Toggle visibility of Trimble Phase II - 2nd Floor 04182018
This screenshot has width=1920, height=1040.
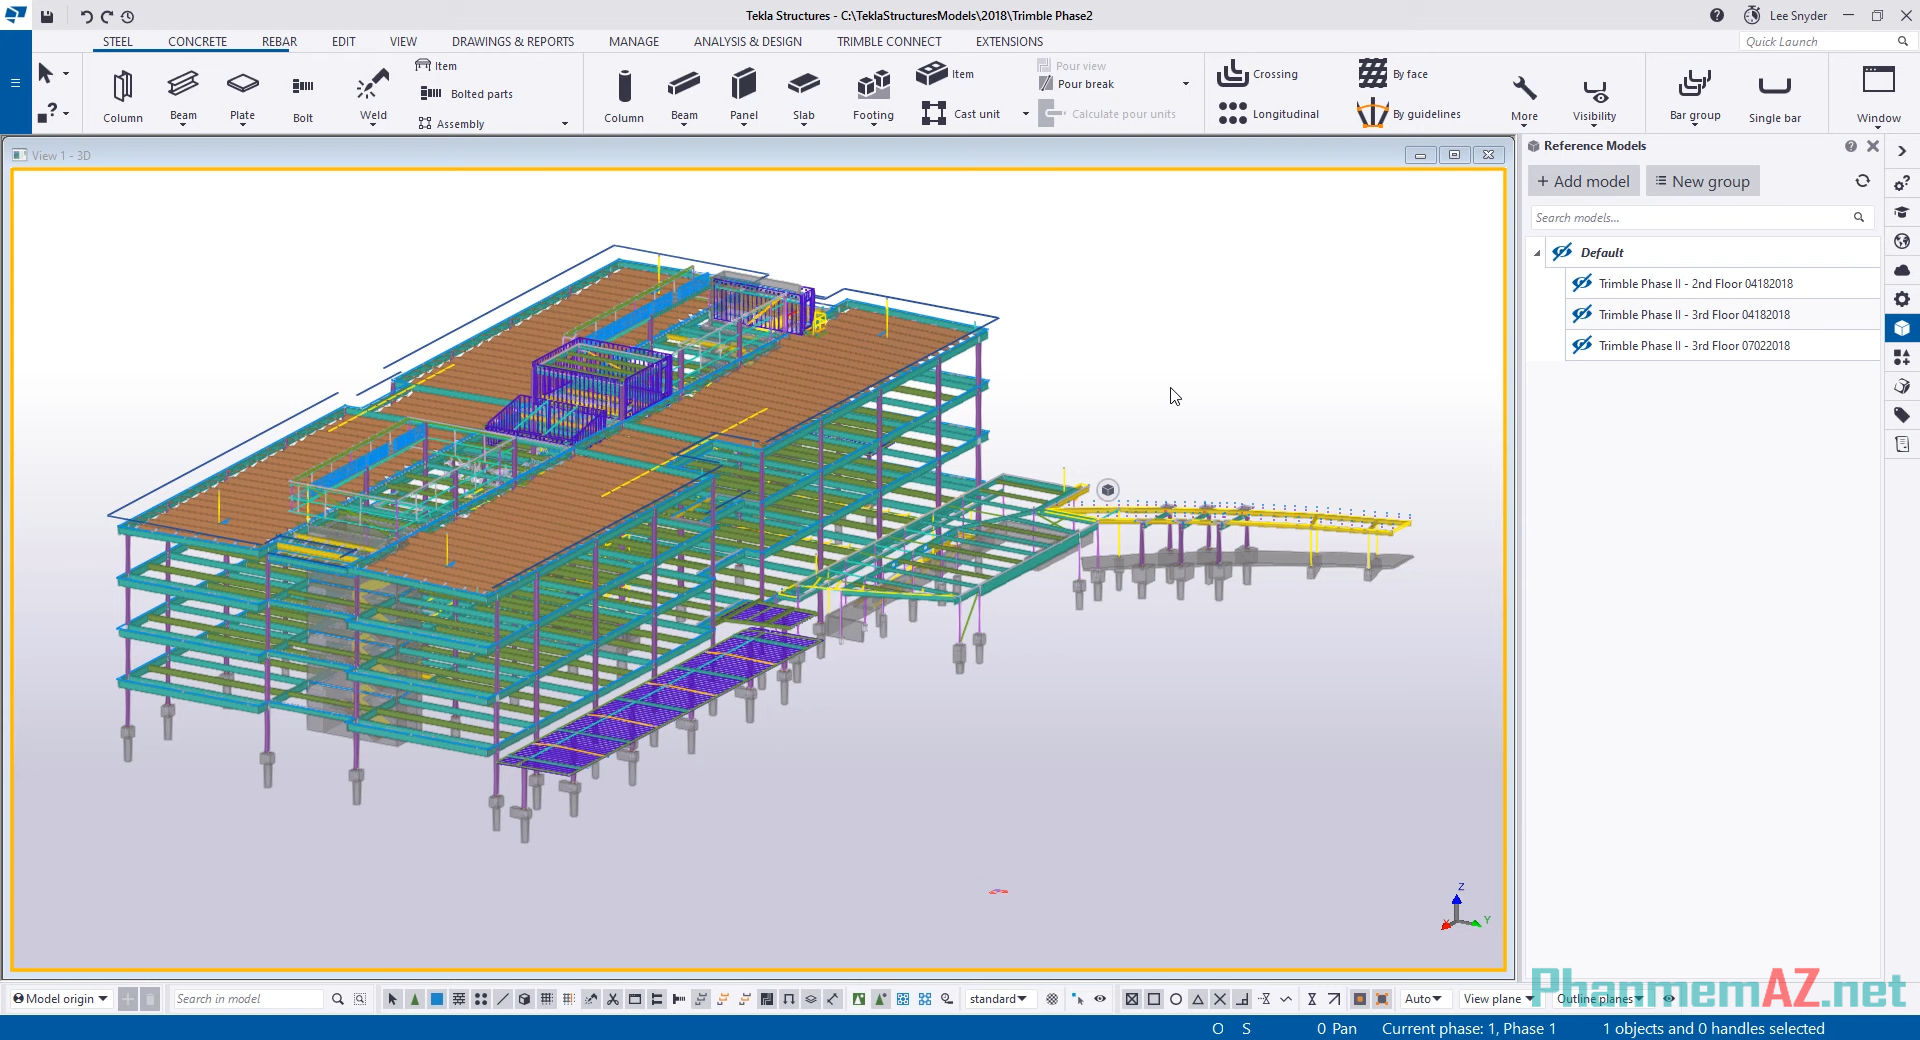[x=1581, y=283]
